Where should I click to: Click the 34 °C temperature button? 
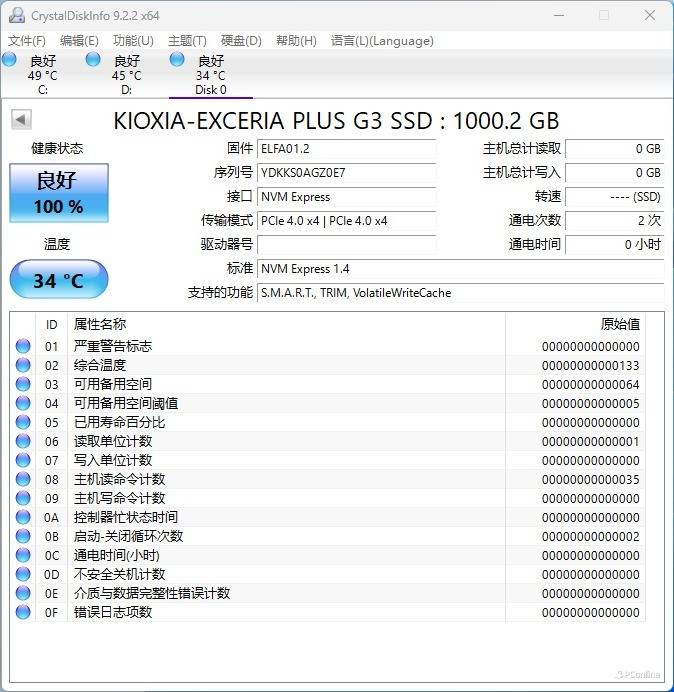(59, 280)
